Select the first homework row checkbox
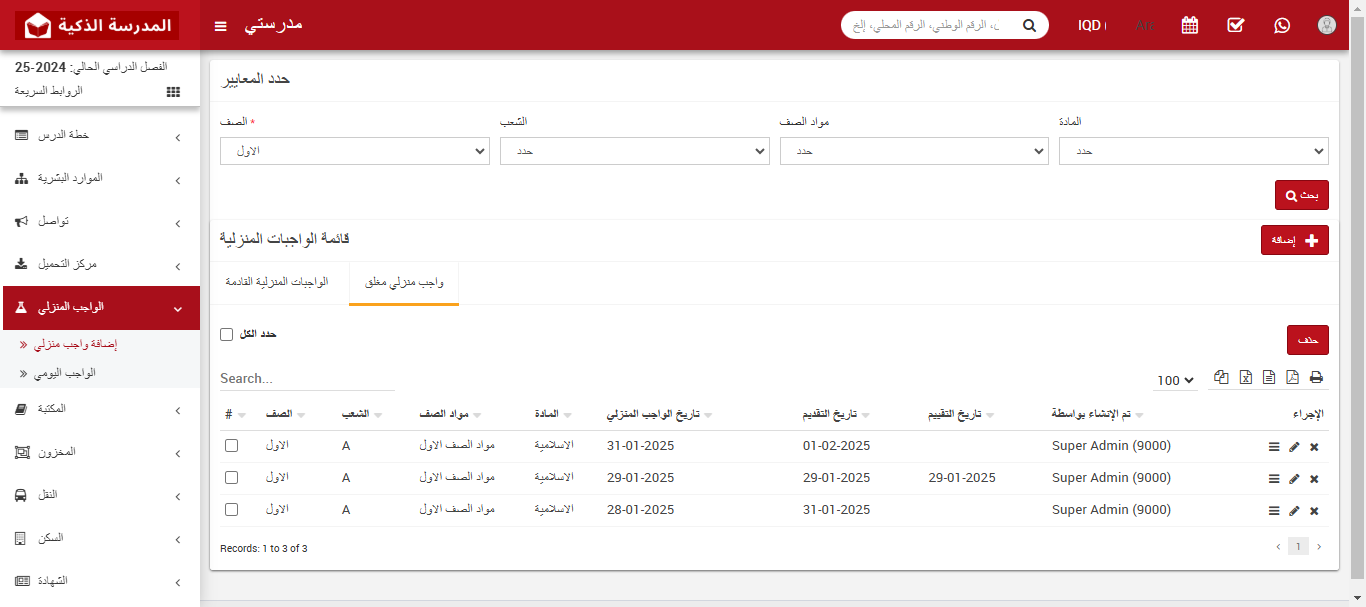 click(x=231, y=446)
